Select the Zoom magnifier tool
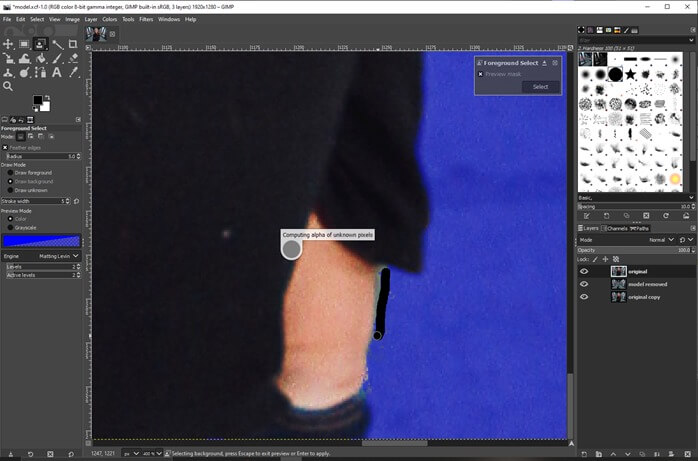 (8, 86)
